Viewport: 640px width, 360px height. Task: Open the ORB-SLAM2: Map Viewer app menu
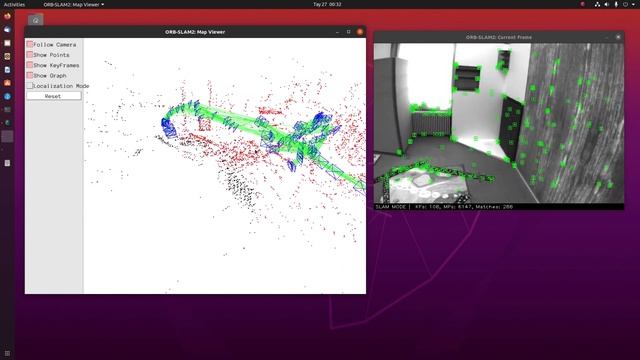pos(74,4)
